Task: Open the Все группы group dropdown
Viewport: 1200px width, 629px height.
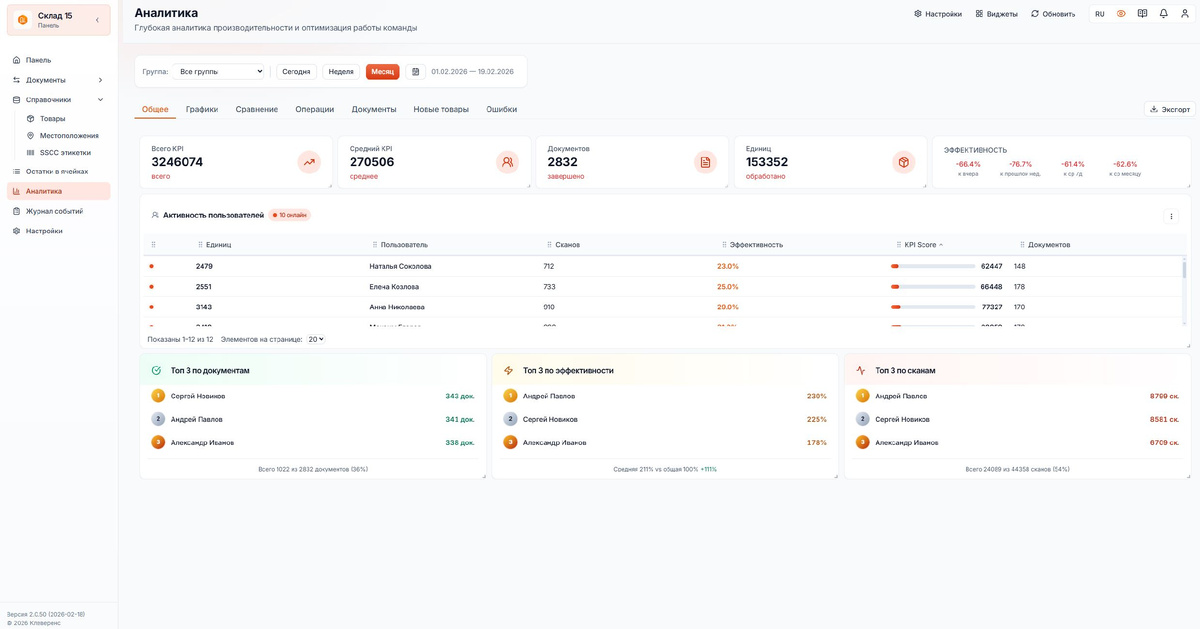Action: point(218,72)
